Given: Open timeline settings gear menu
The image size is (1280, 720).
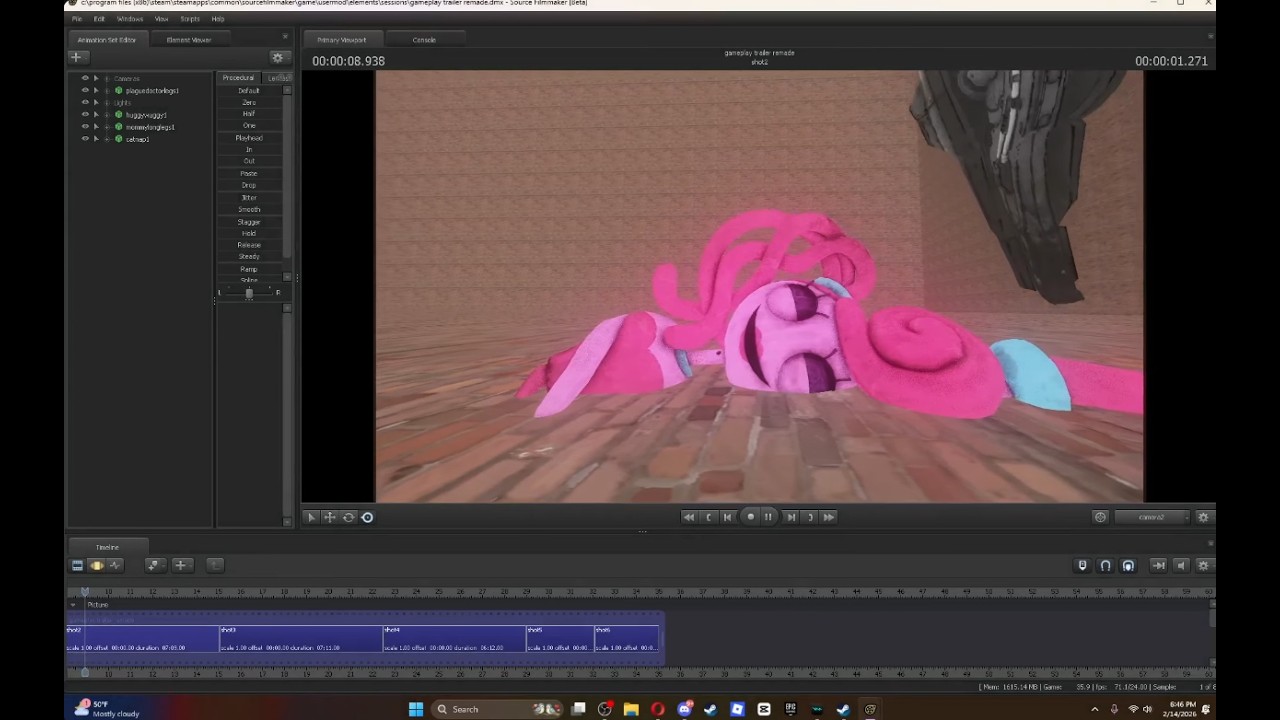Looking at the screenshot, I should coord(1203,566).
